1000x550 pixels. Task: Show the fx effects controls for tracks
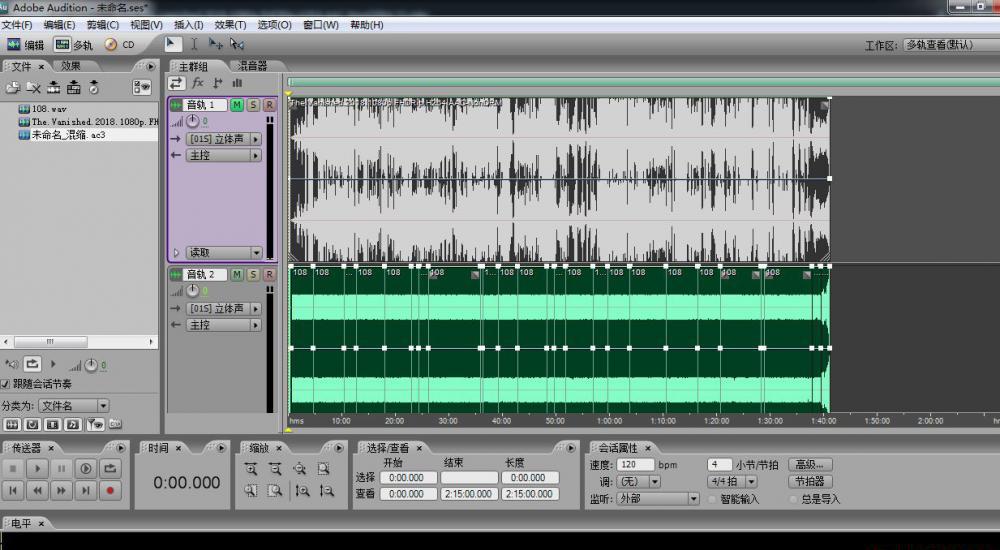[198, 83]
